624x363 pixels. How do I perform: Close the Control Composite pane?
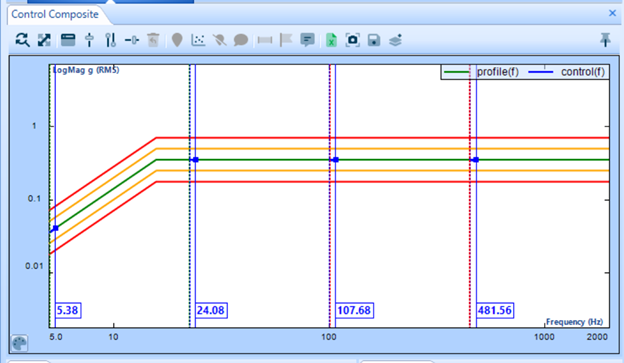(x=612, y=13)
